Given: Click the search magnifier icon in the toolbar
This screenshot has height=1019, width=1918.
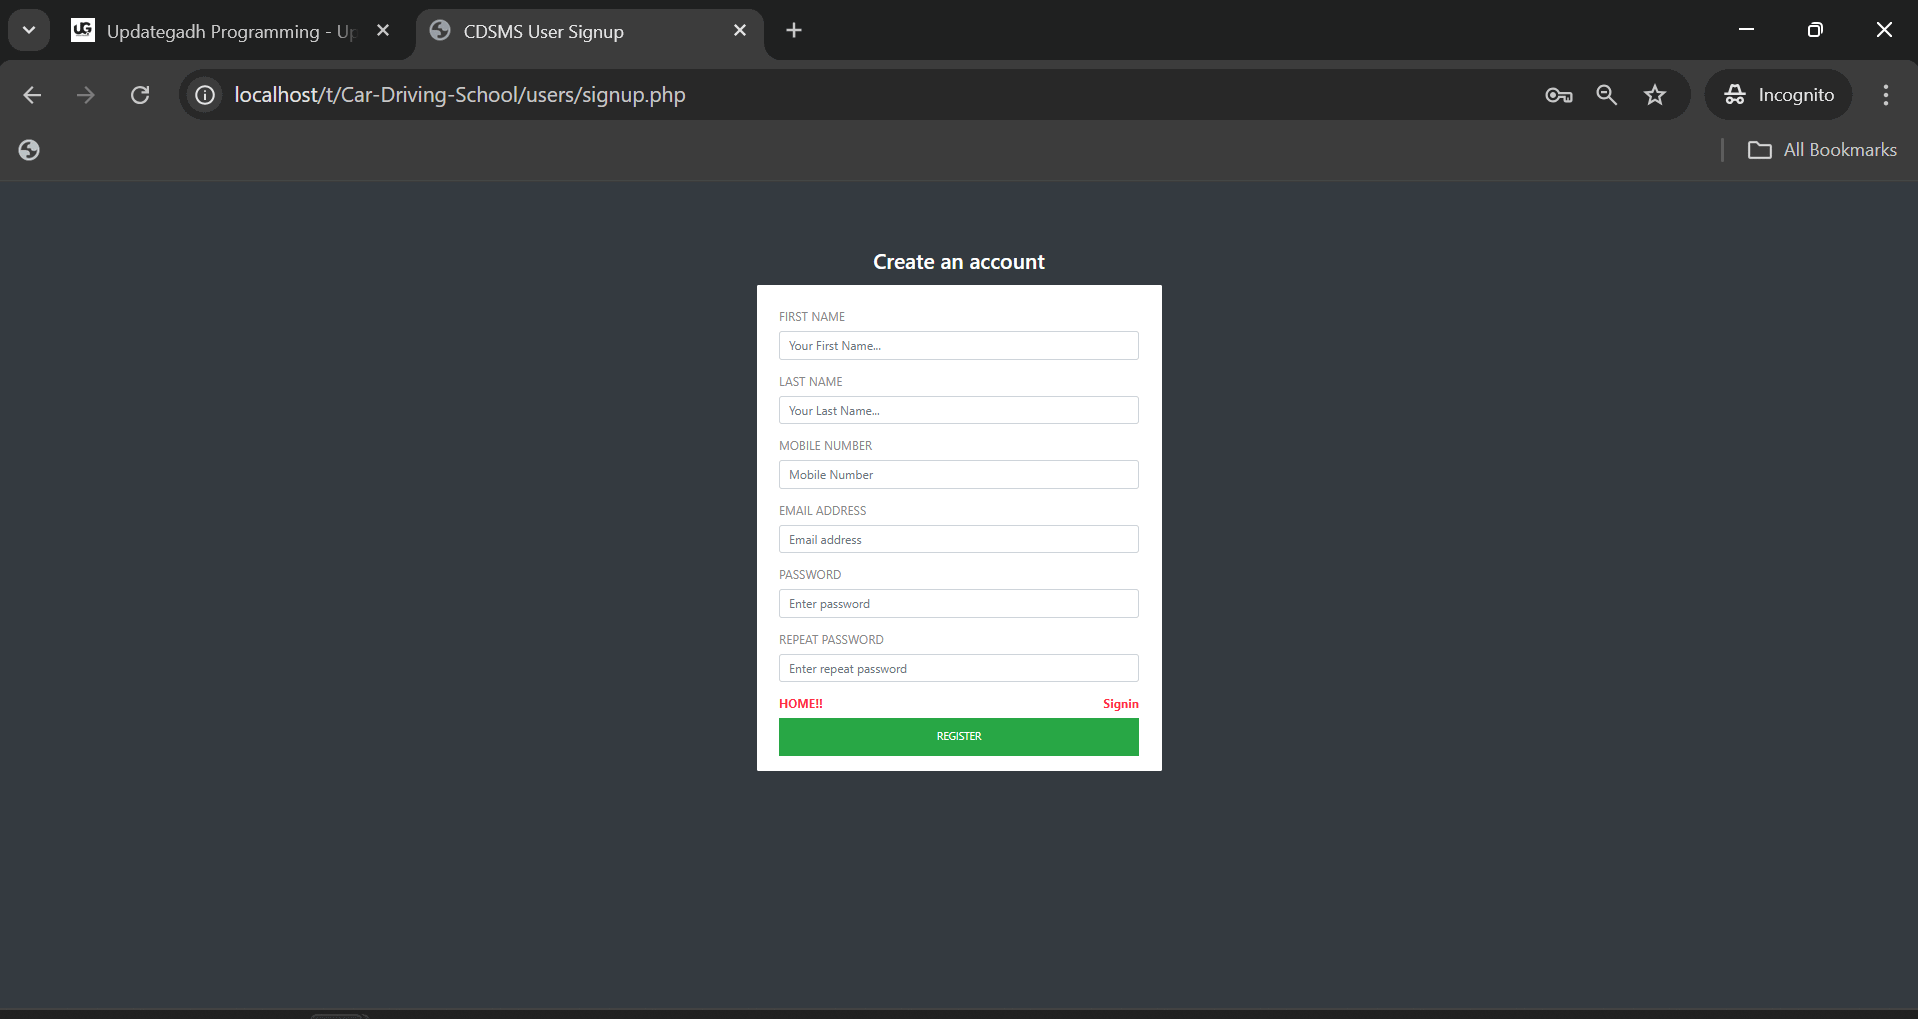Looking at the screenshot, I should [1606, 95].
